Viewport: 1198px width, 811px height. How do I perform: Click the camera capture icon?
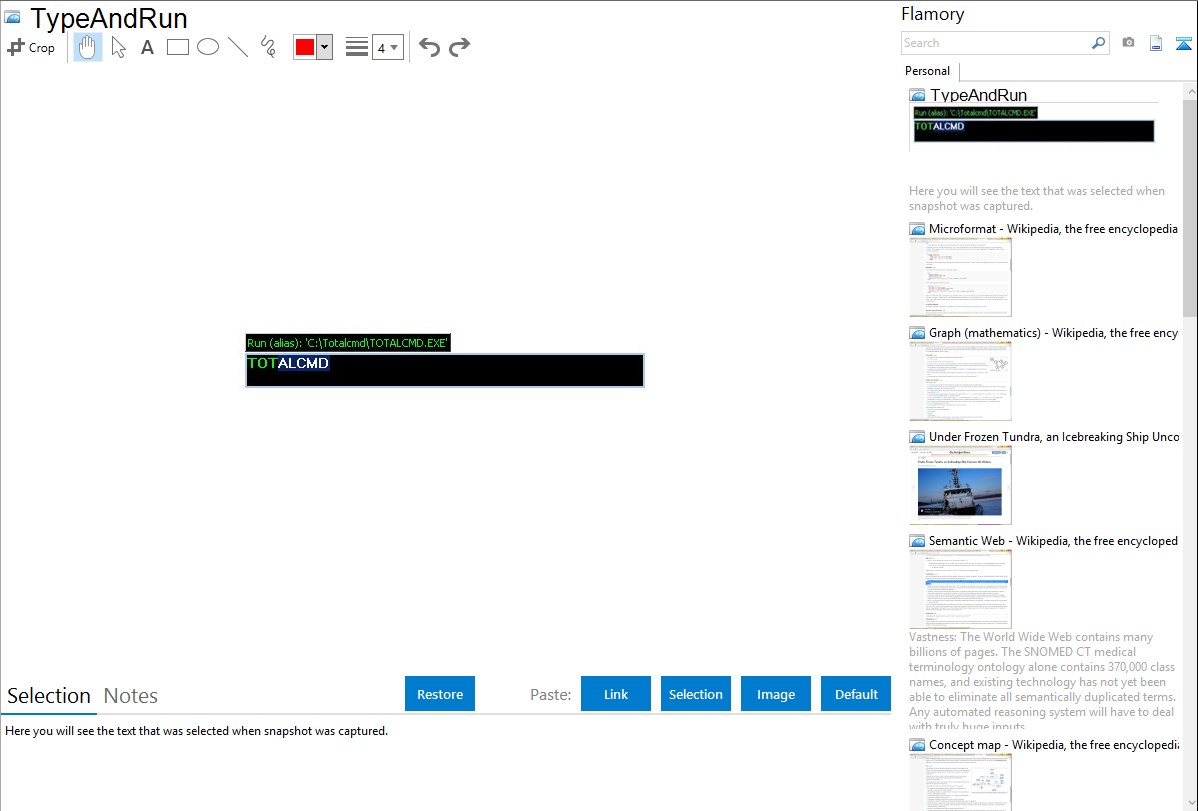[1128, 43]
